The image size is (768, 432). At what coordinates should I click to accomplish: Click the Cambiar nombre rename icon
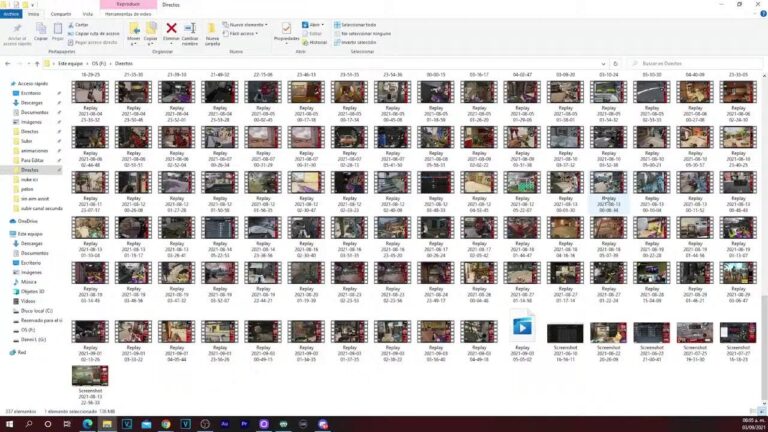190,28
